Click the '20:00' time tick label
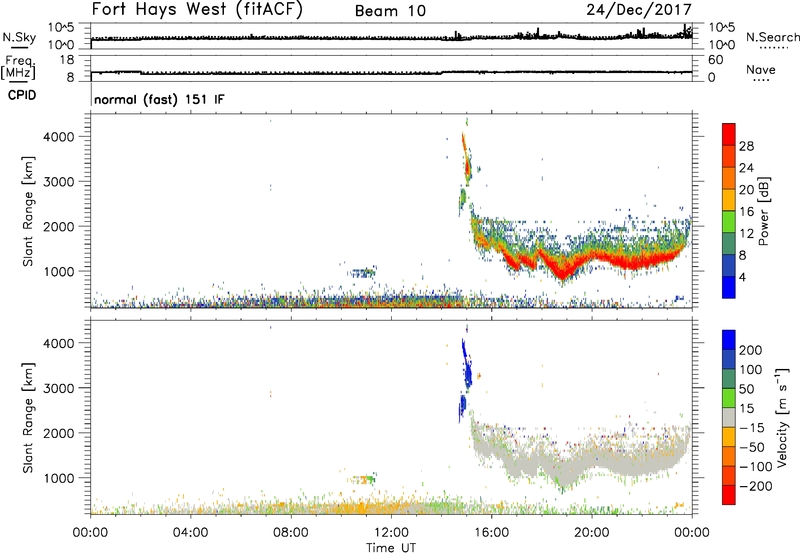Image resolution: width=800 pixels, height=554 pixels. click(592, 533)
